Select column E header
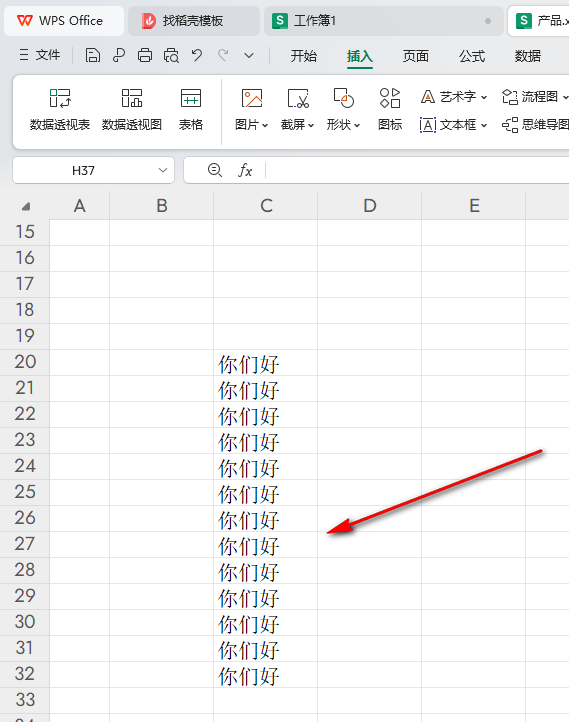The height and width of the screenshot is (722, 569). tap(474, 206)
